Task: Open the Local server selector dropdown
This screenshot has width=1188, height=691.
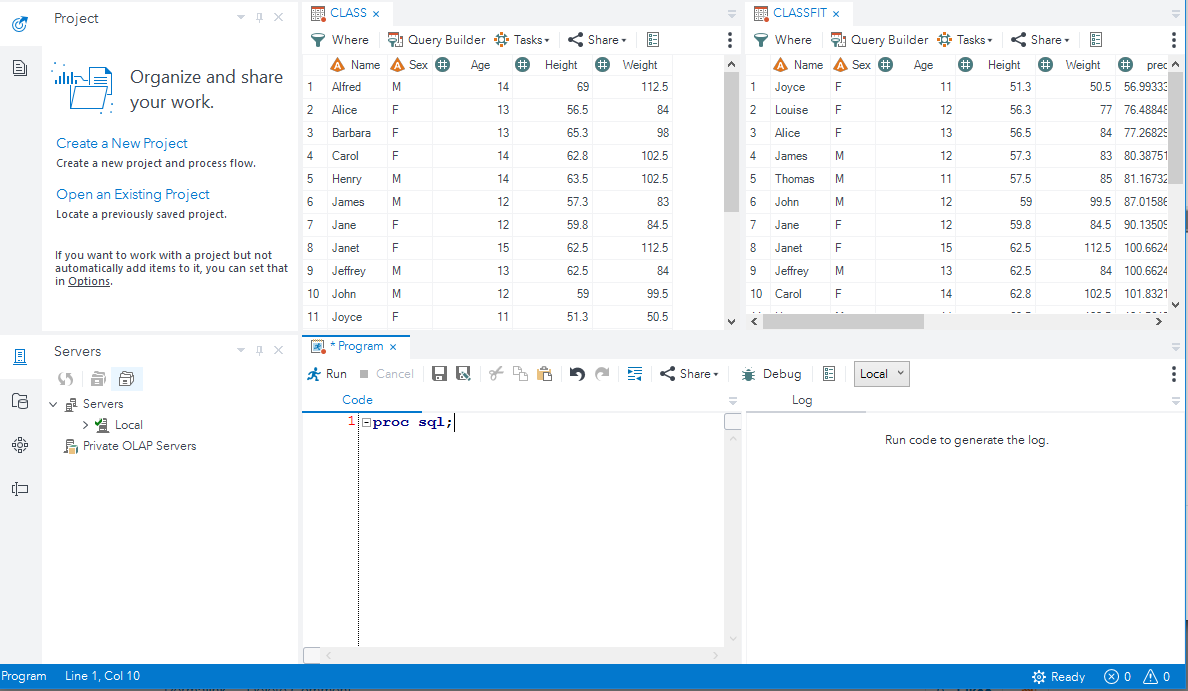Action: (x=881, y=373)
